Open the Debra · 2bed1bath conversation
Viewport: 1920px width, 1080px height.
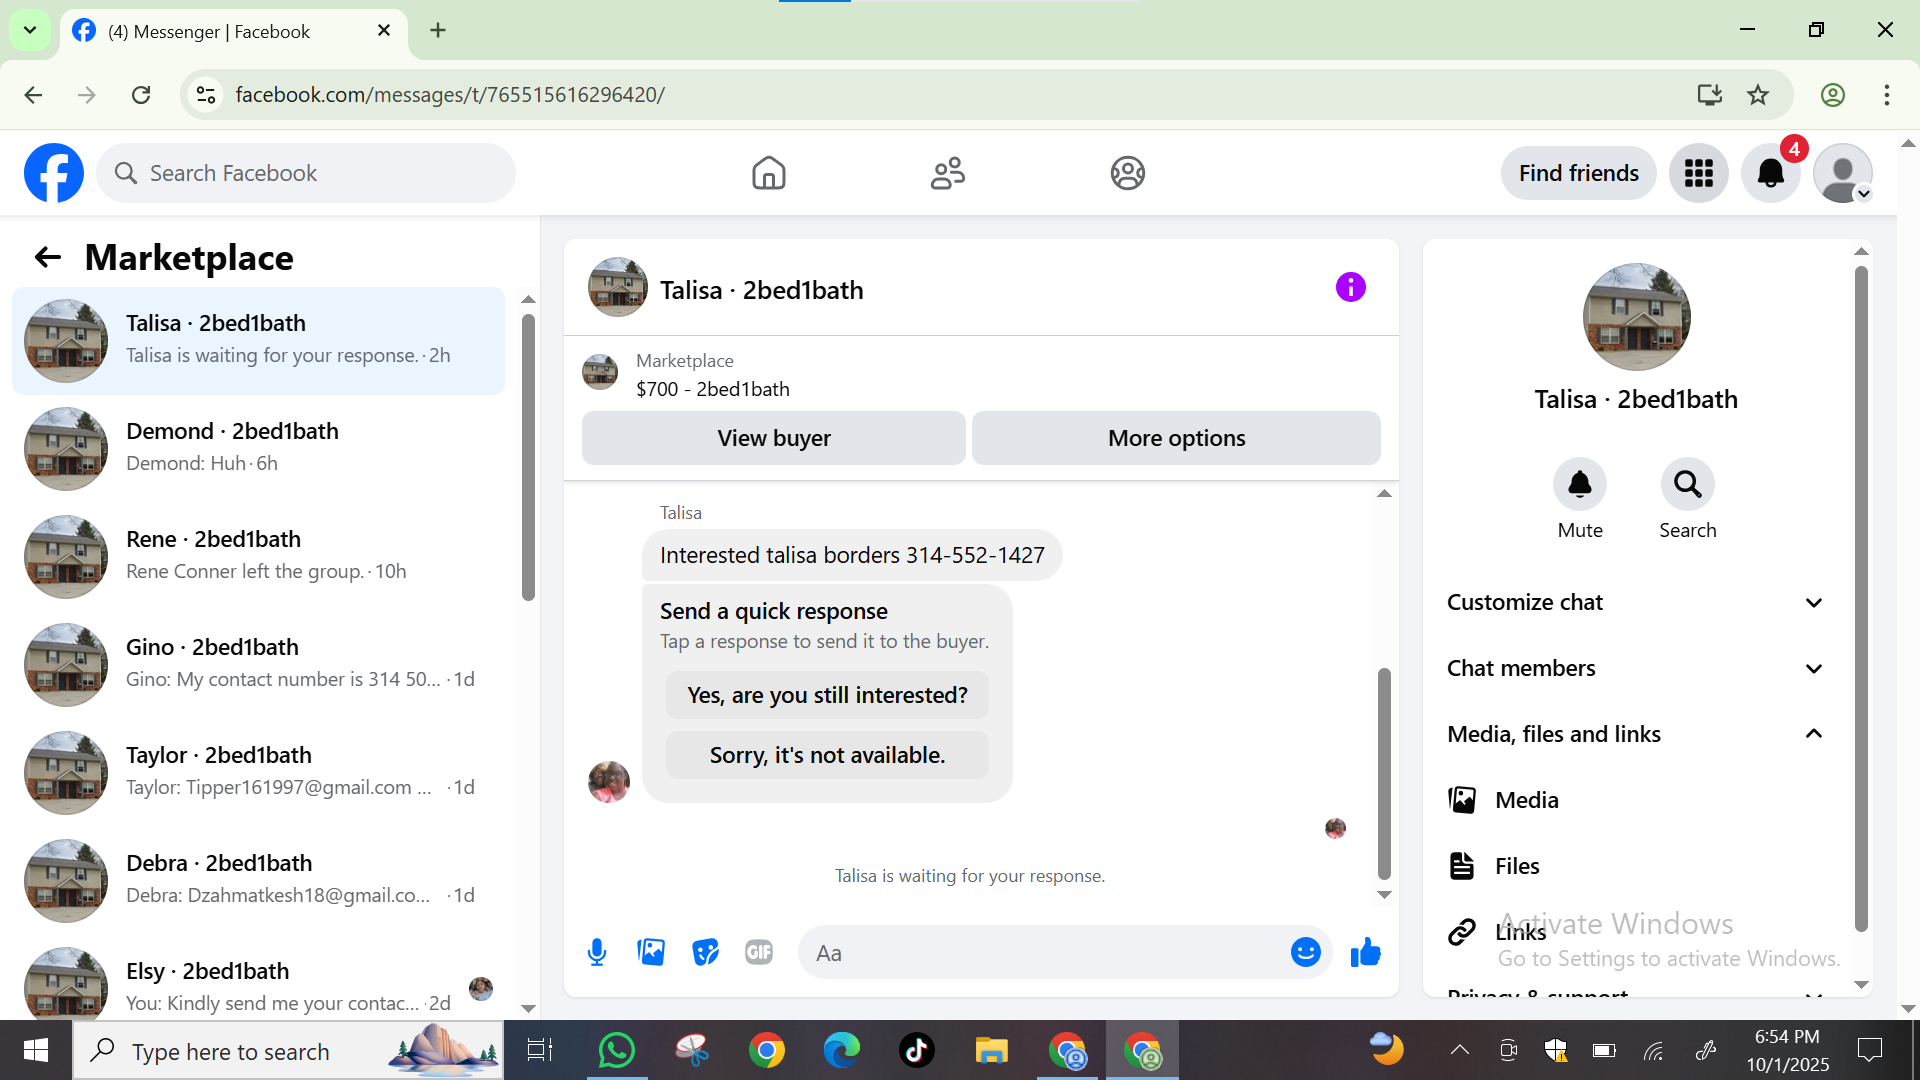click(258, 881)
